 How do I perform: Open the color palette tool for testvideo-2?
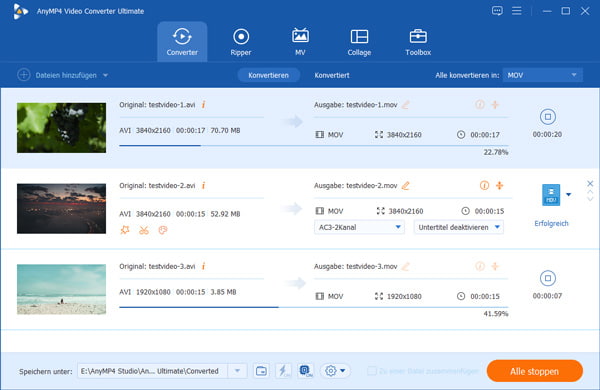point(163,230)
